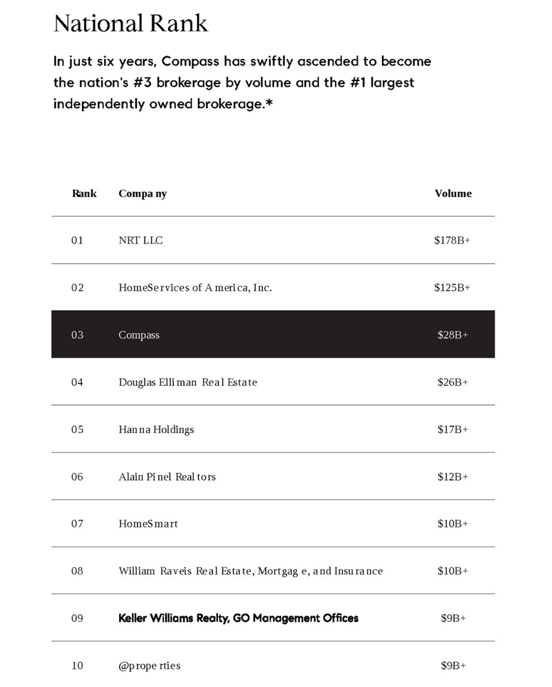Click William Raveis Real Estate entry
The image size is (552, 687).
251,571
